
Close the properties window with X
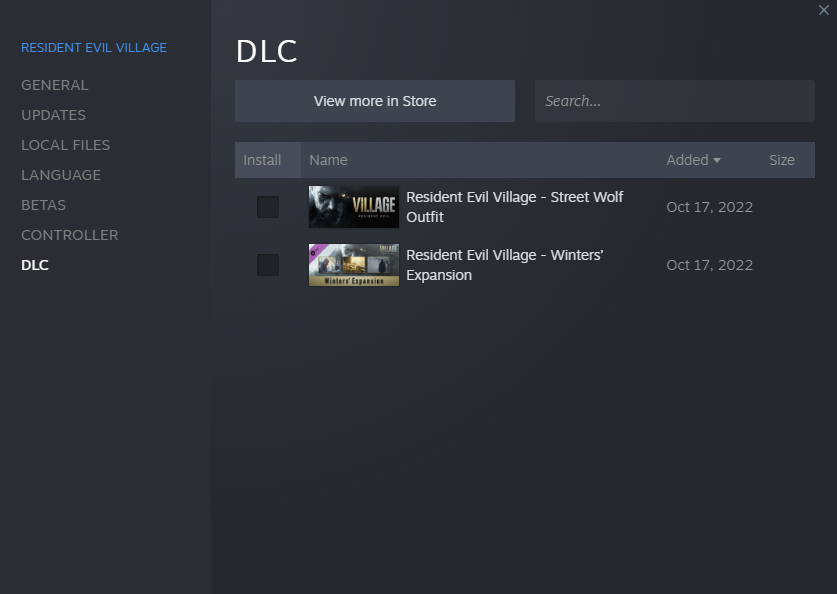click(x=823, y=10)
